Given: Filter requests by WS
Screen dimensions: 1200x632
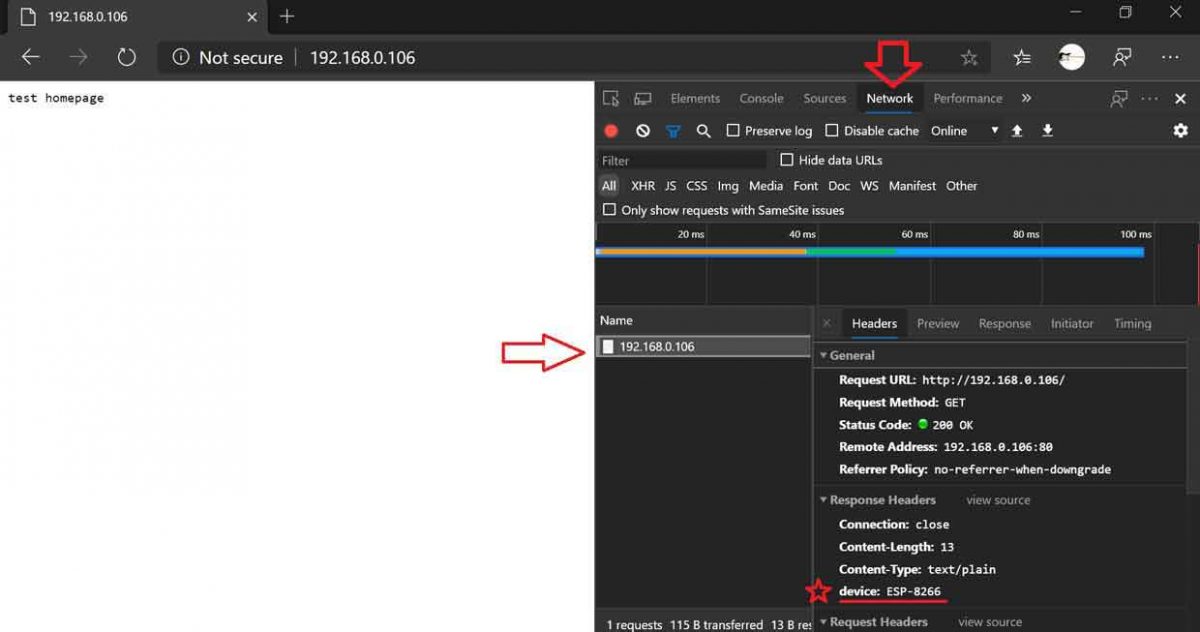Looking at the screenshot, I should click(870, 186).
